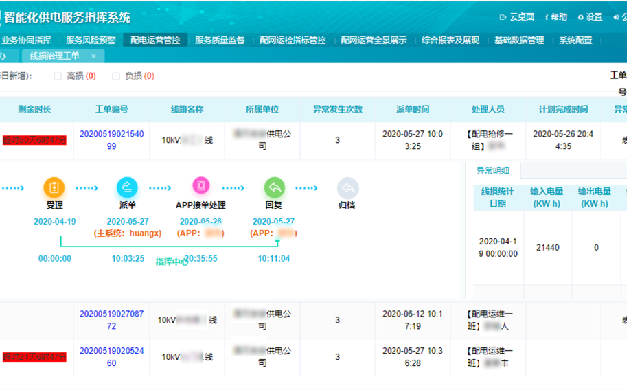627x390 pixels.
Task: Open the 配网运检指标管控 menu
Action: [293, 40]
